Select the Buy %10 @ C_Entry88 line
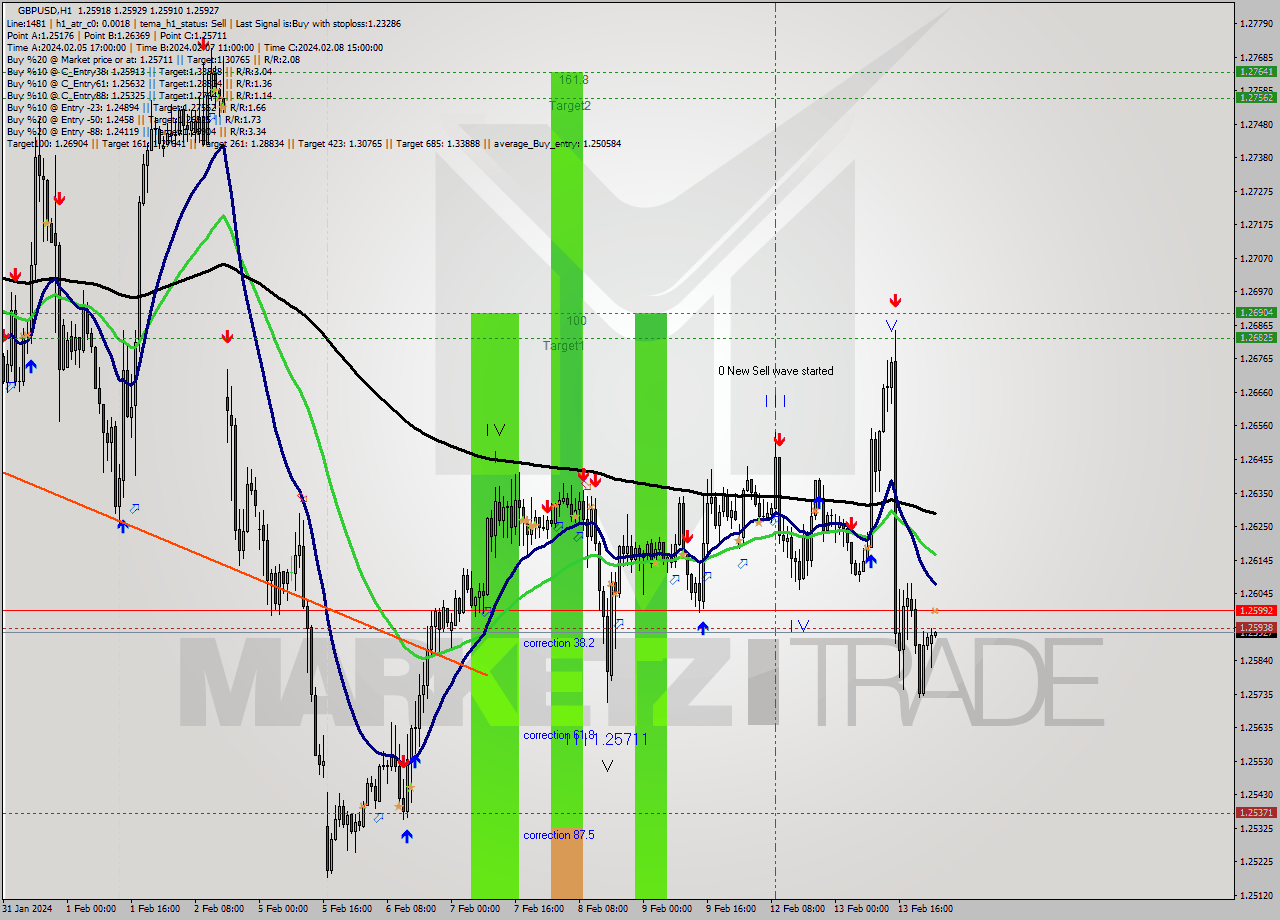The width and height of the screenshot is (1280, 920). pos(139,96)
